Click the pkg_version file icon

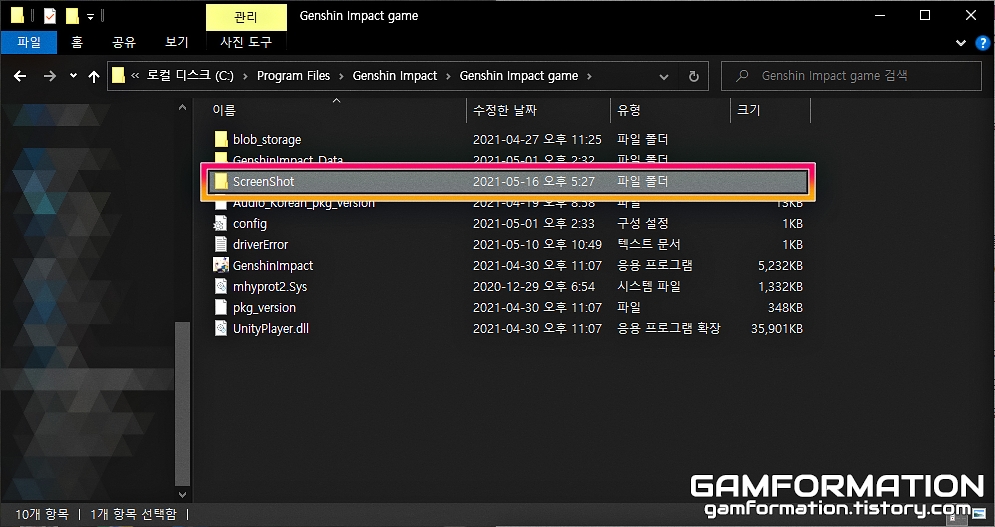[221, 307]
